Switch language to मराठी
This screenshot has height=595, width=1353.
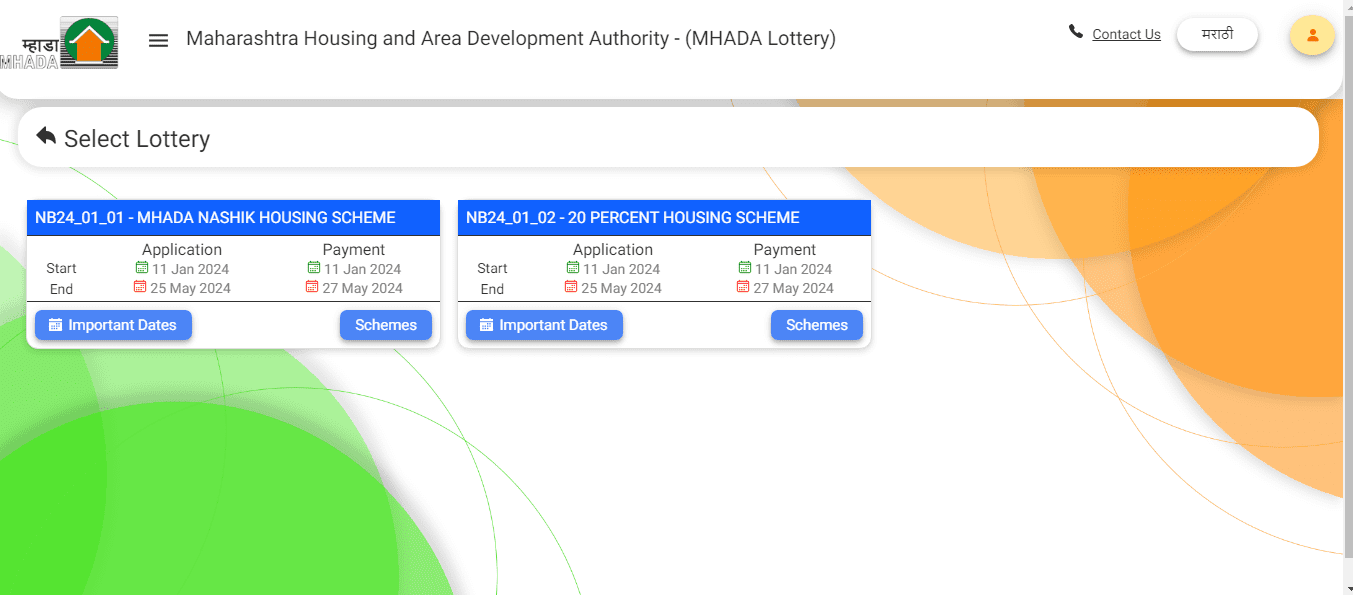click(x=1217, y=34)
